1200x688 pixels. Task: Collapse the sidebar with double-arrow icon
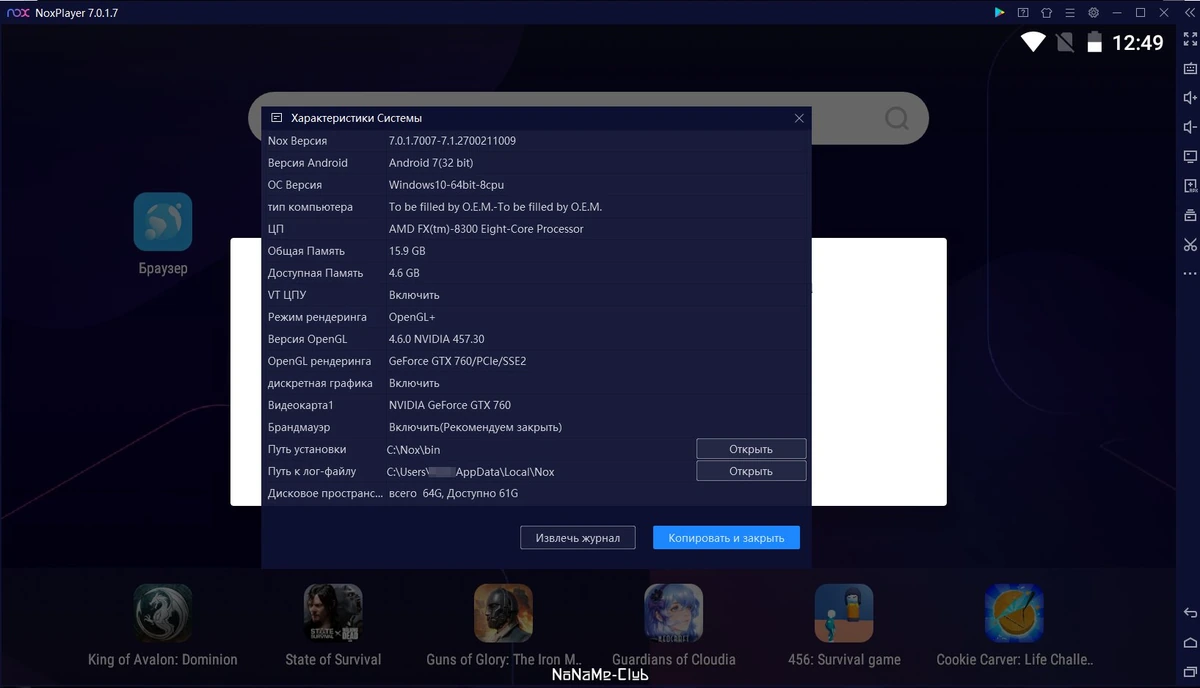[x=1190, y=13]
